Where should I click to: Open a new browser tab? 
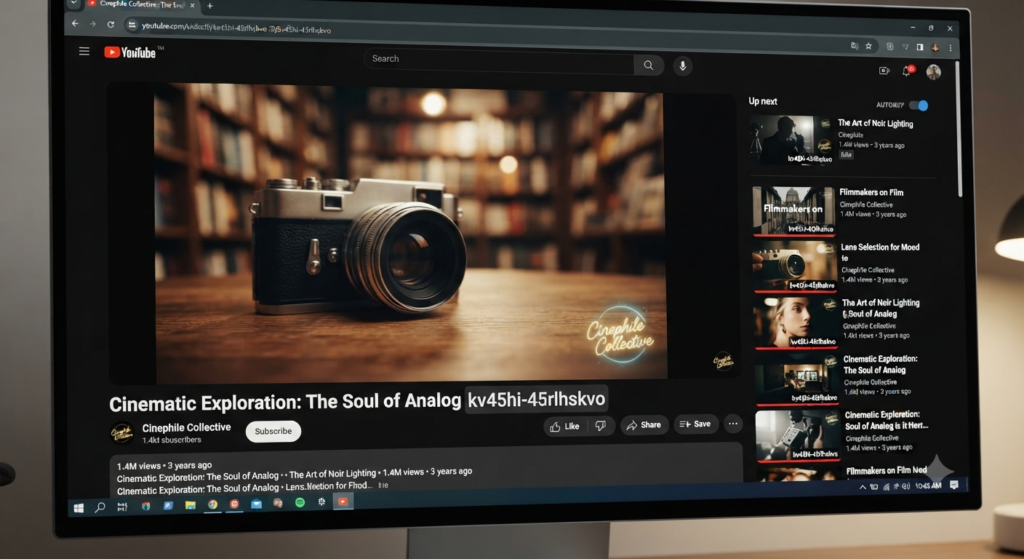210,6
